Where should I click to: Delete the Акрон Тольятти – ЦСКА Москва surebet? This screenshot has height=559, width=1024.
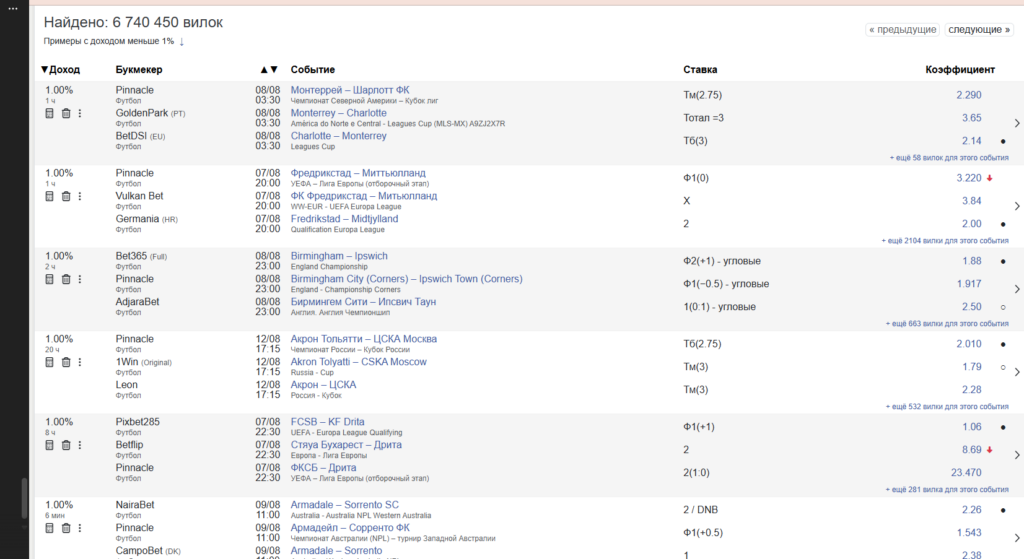pyautogui.click(x=66, y=362)
